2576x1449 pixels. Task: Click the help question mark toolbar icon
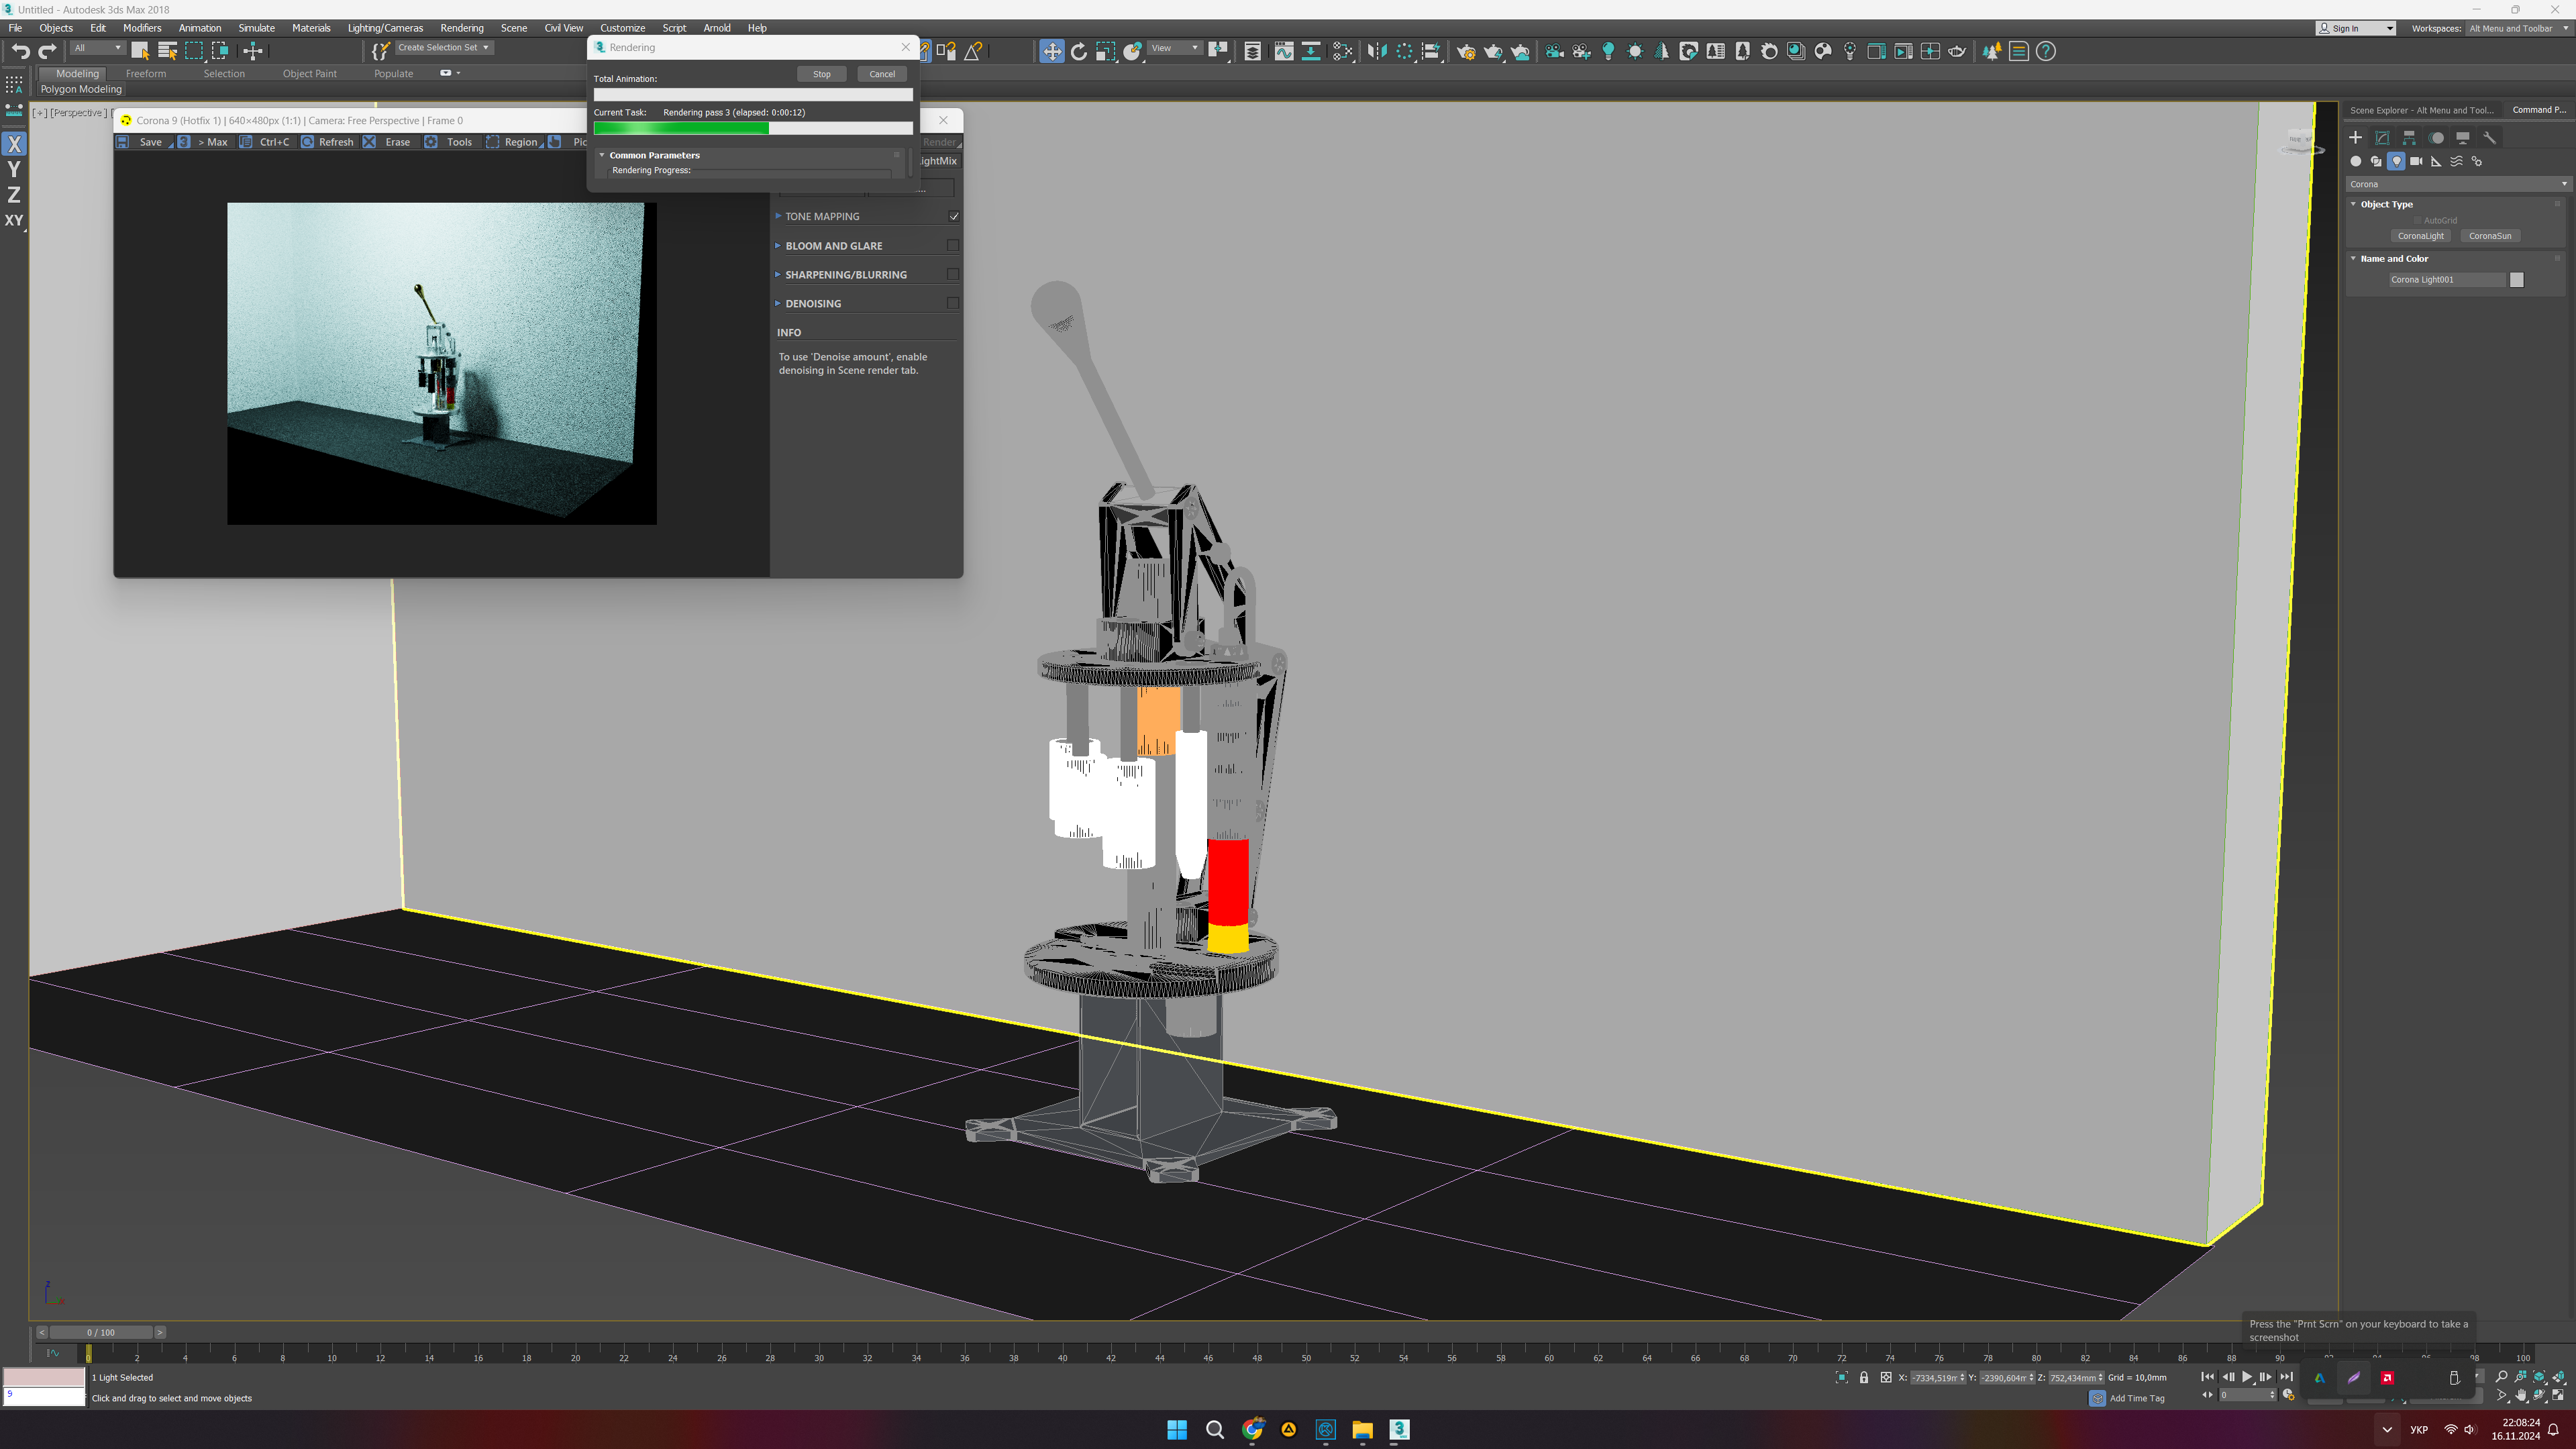2046,51
